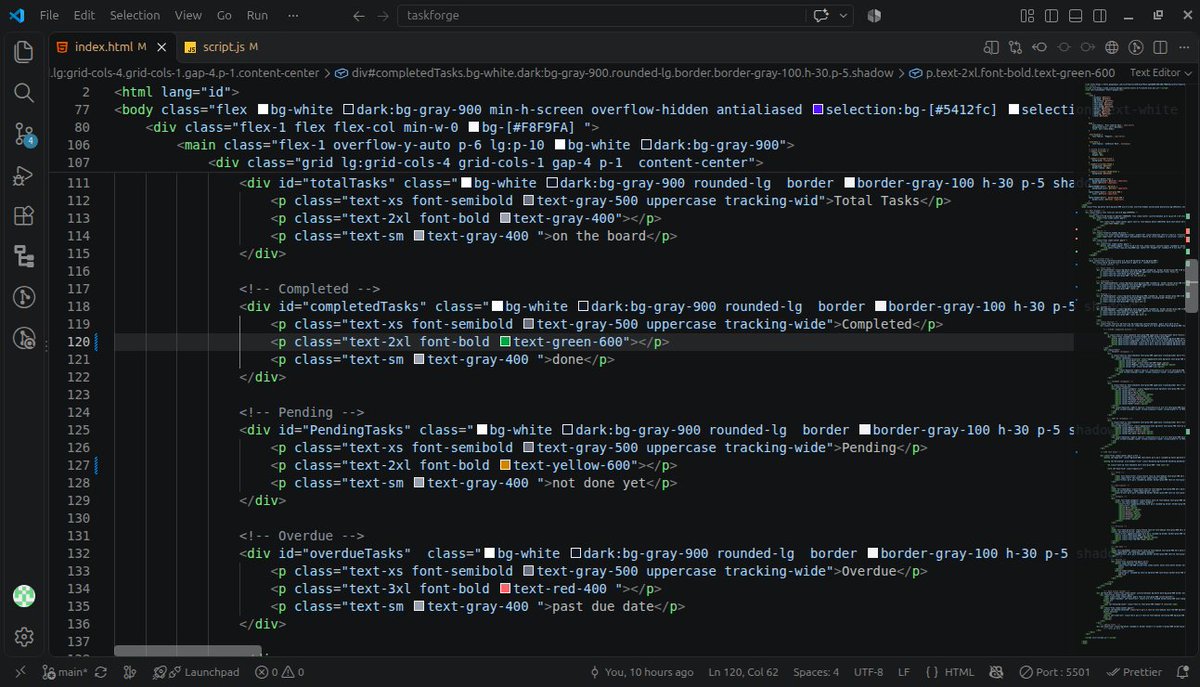Open the Selection menu
The image size is (1200, 687).
click(x=135, y=15)
